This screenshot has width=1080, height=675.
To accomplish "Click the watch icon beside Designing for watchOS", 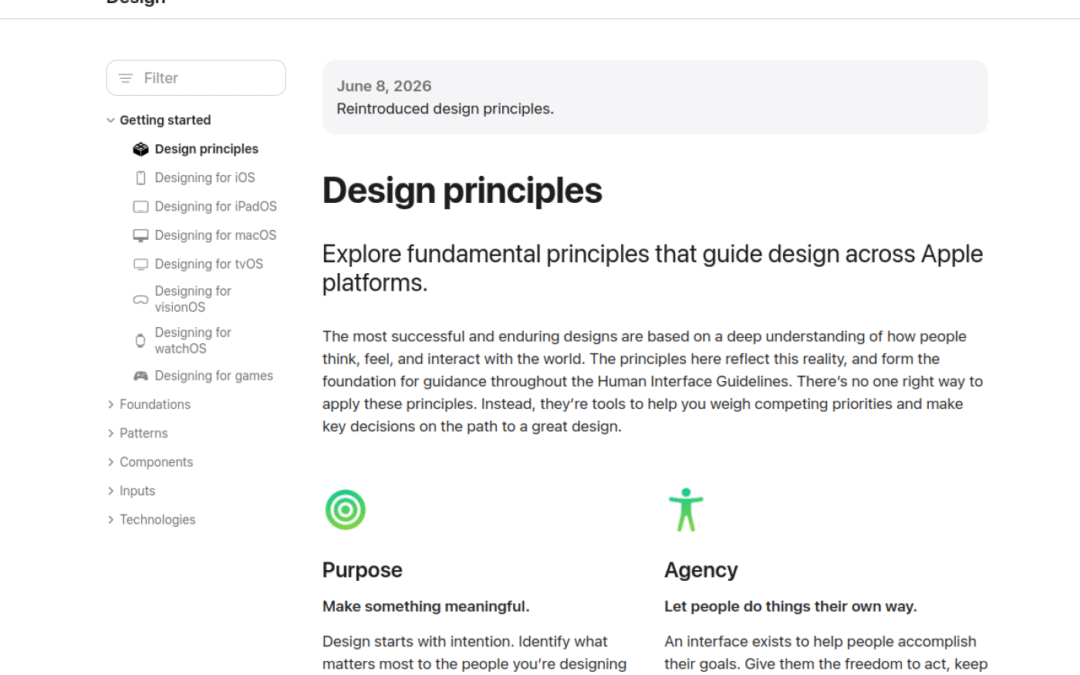I will coord(141,341).
